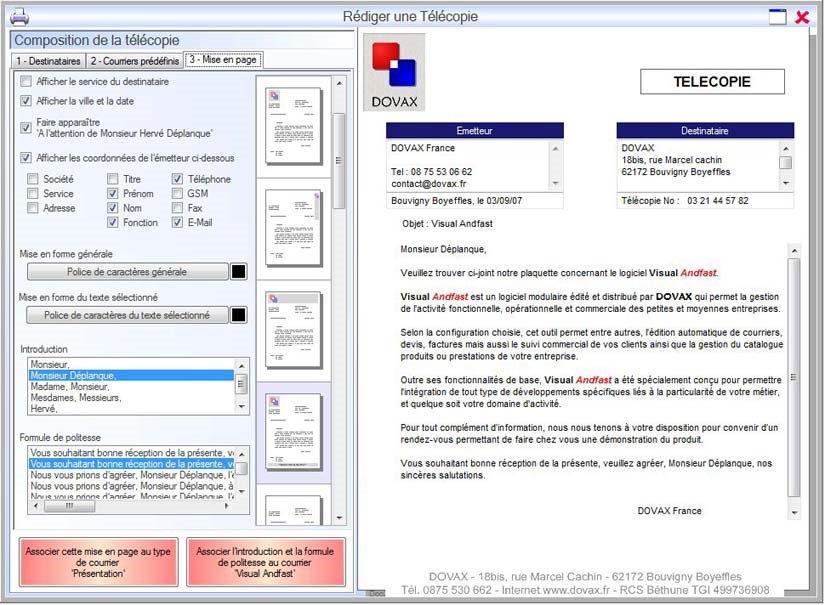Open the '2 - Courriers prédéfinis' tab
The image size is (825, 605).
coord(134,61)
